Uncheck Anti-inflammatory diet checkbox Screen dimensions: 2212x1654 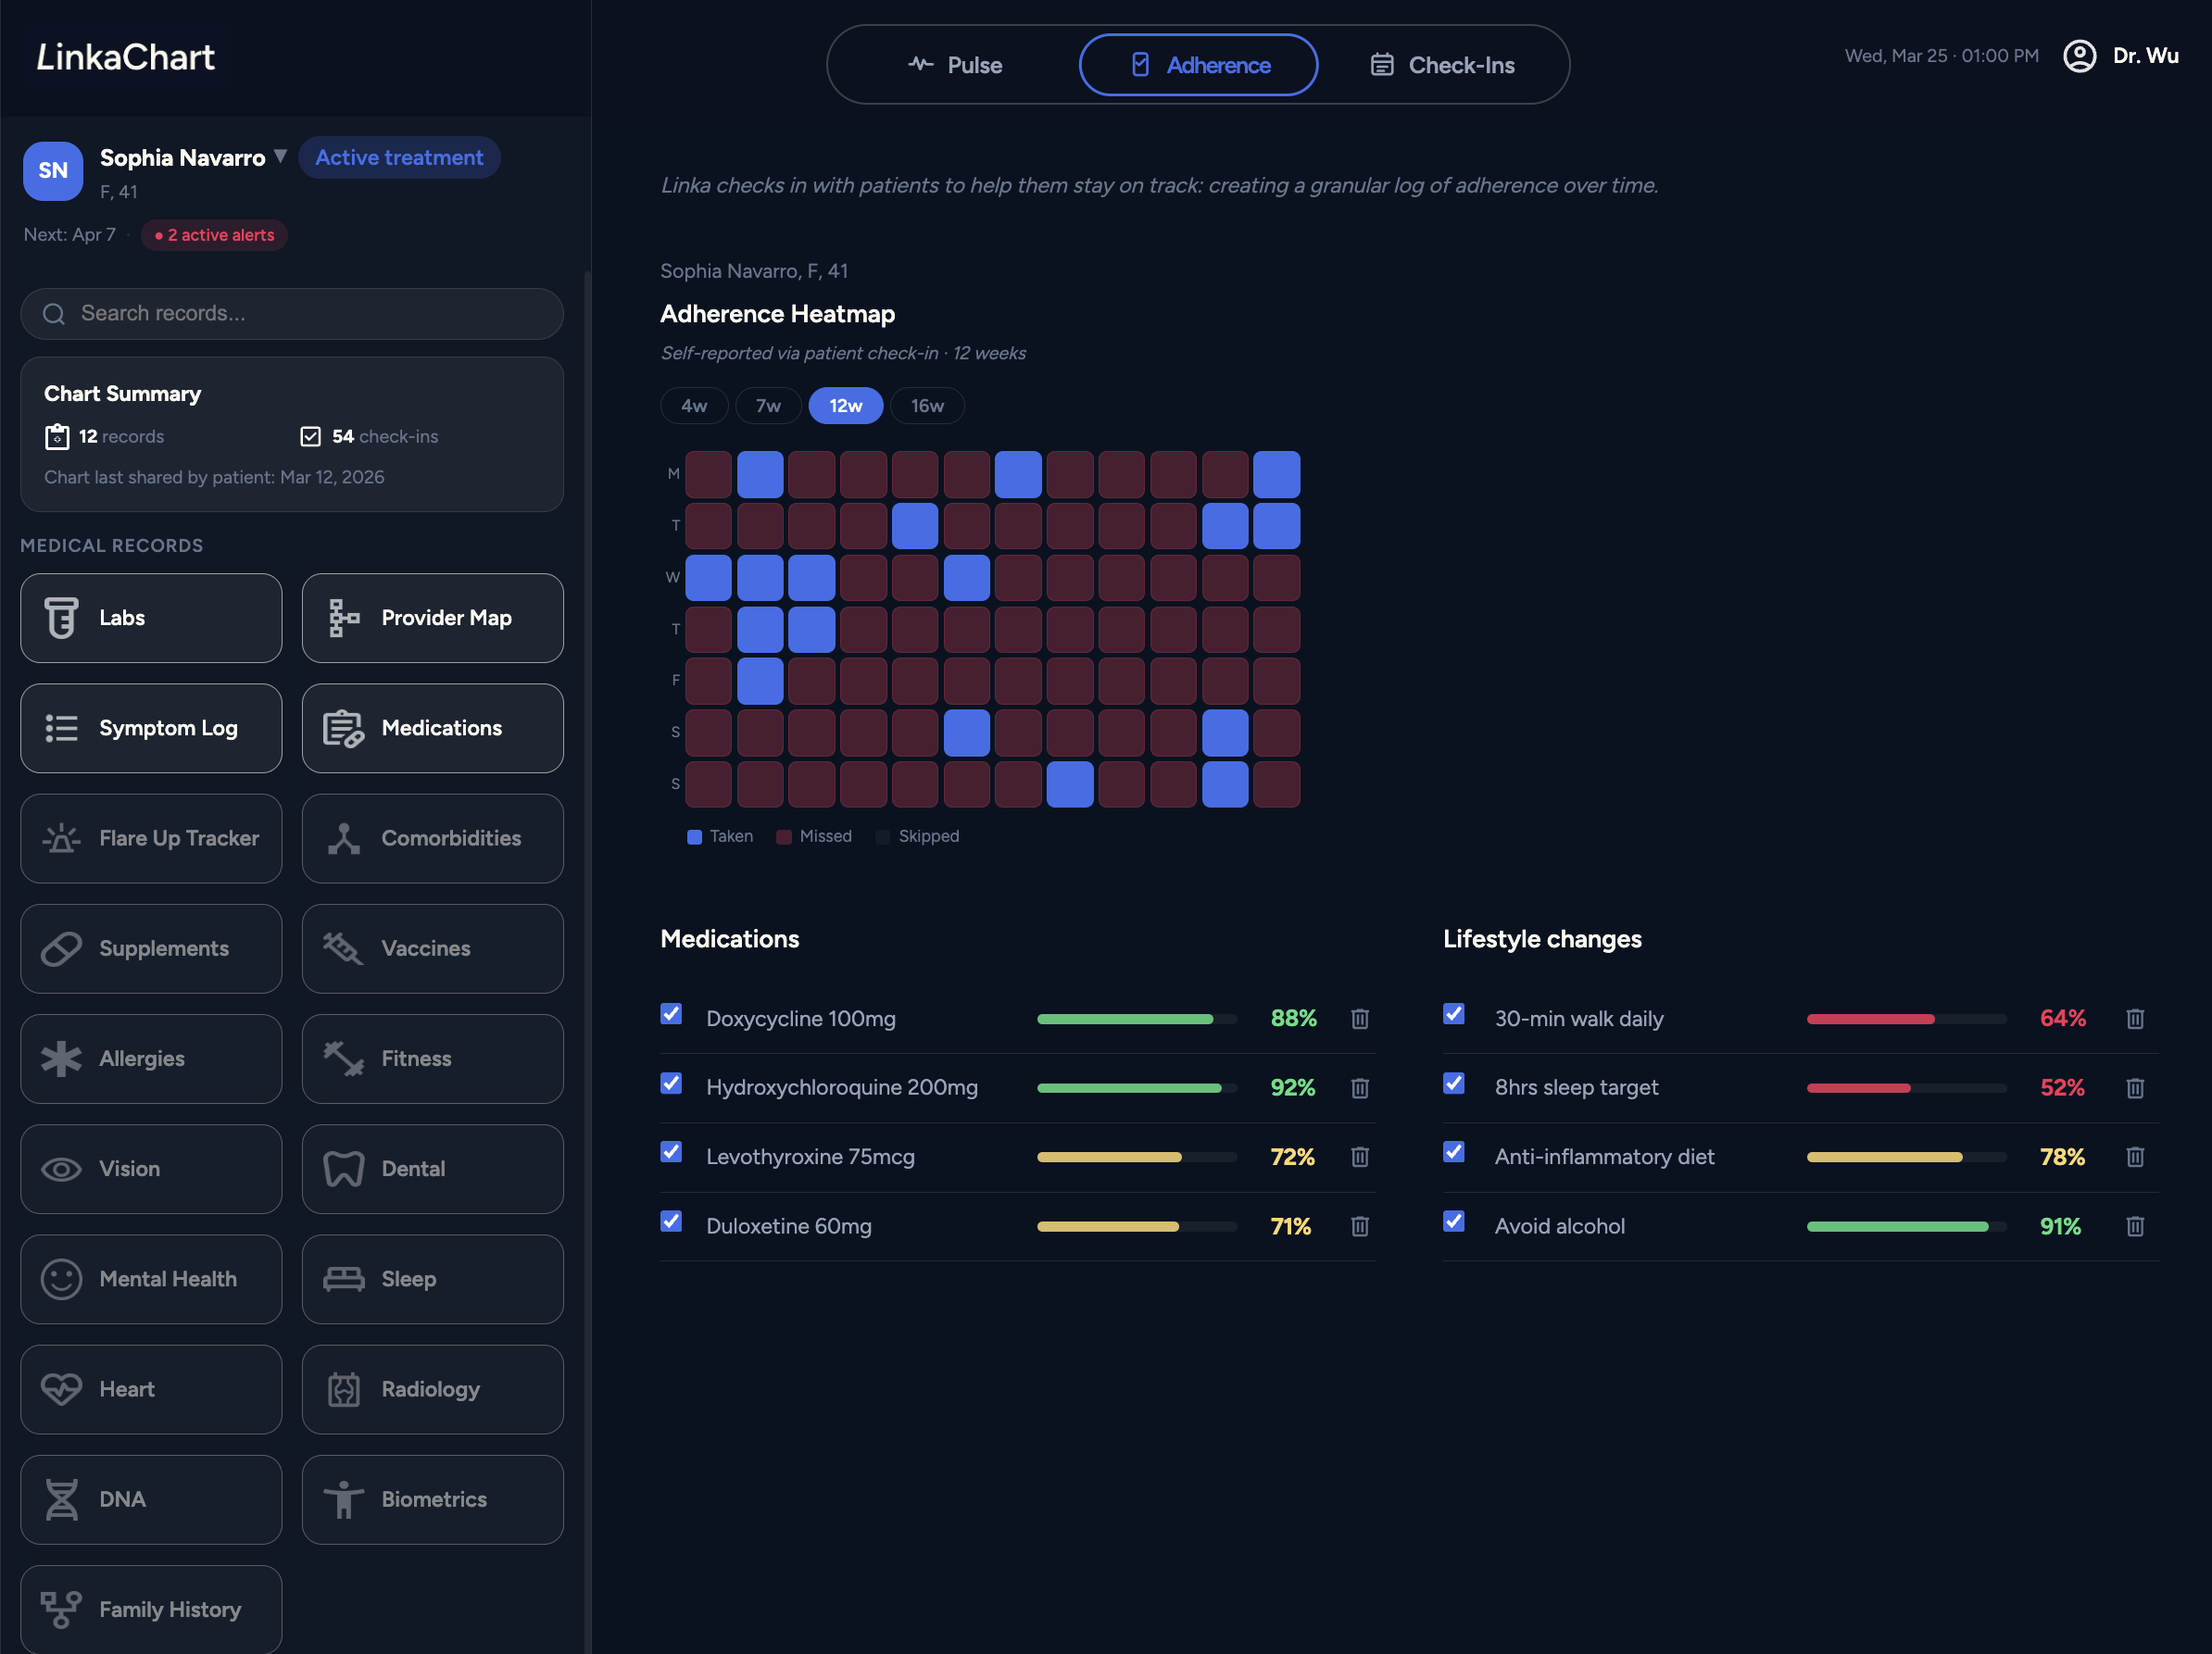click(1453, 1153)
